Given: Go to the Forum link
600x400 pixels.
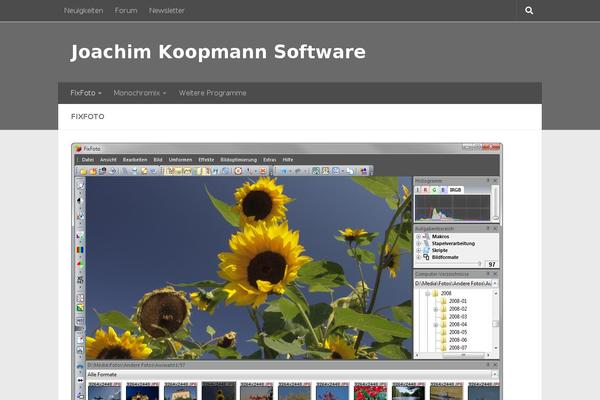Looking at the screenshot, I should coord(126,11).
